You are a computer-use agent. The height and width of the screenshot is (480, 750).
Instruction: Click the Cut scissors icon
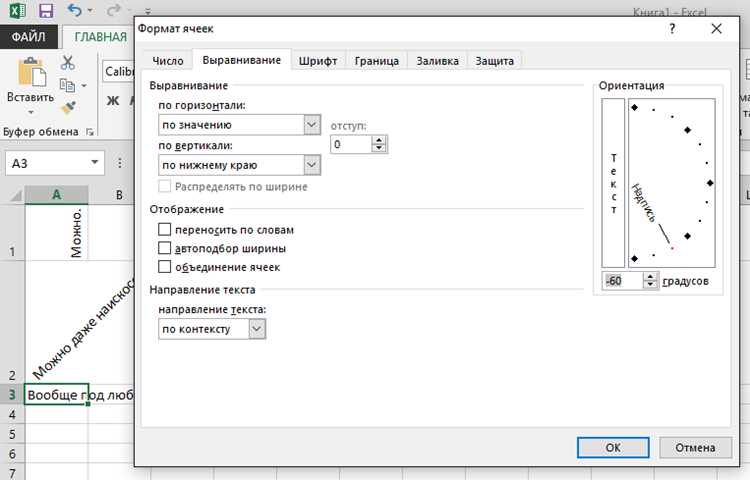point(68,63)
